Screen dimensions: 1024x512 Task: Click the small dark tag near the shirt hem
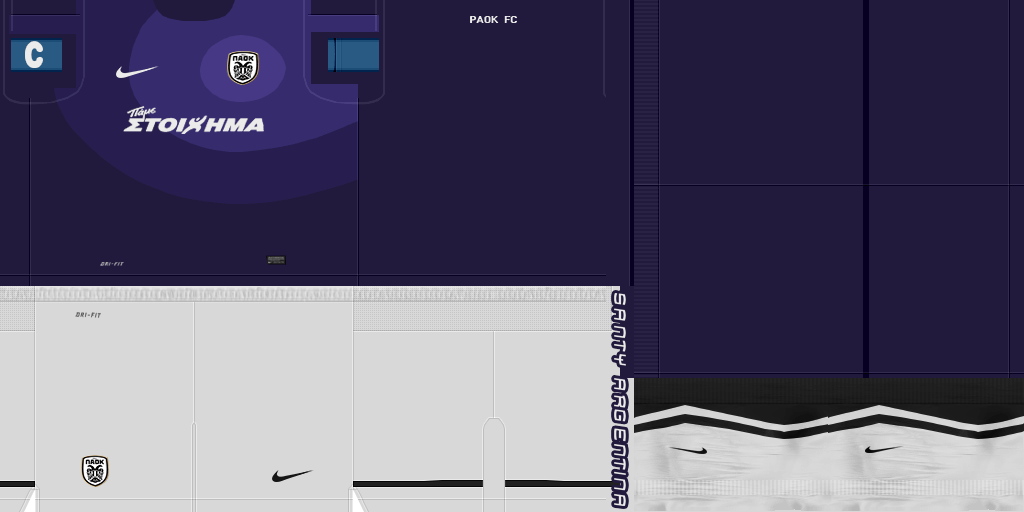tap(276, 260)
